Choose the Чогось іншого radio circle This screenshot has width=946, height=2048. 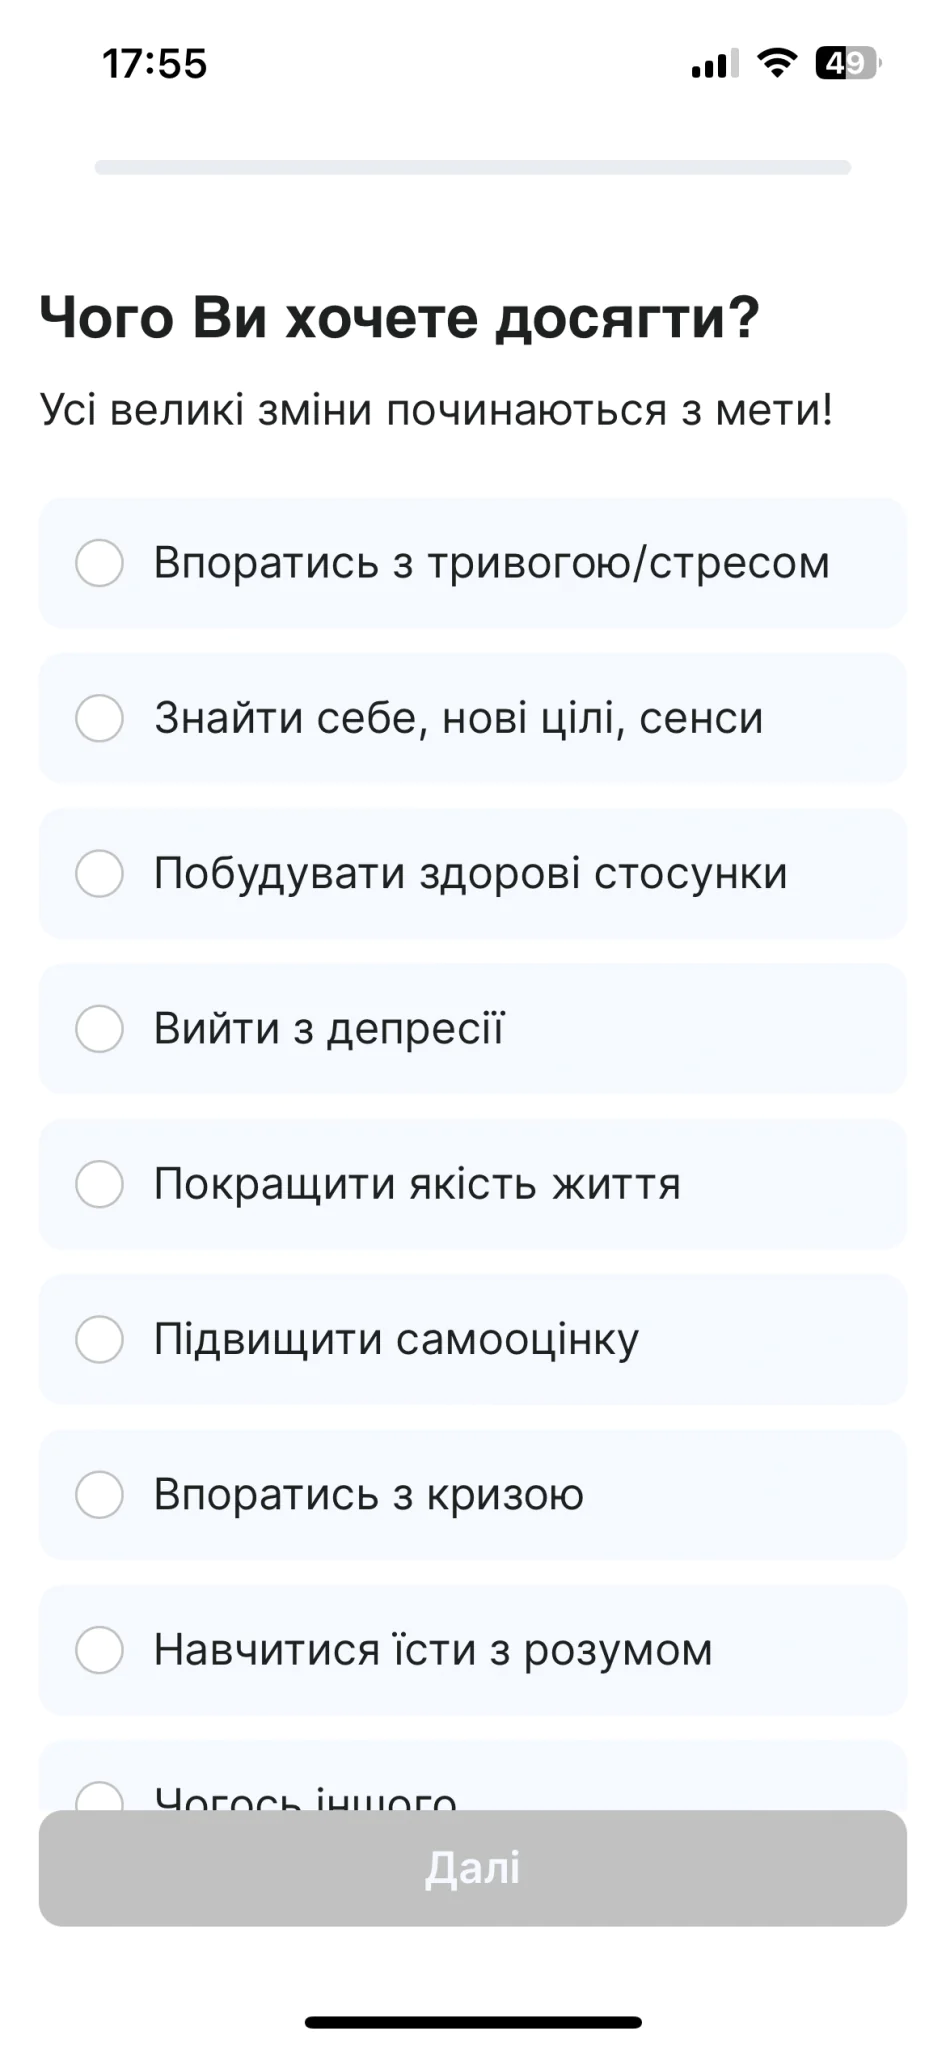(100, 1798)
